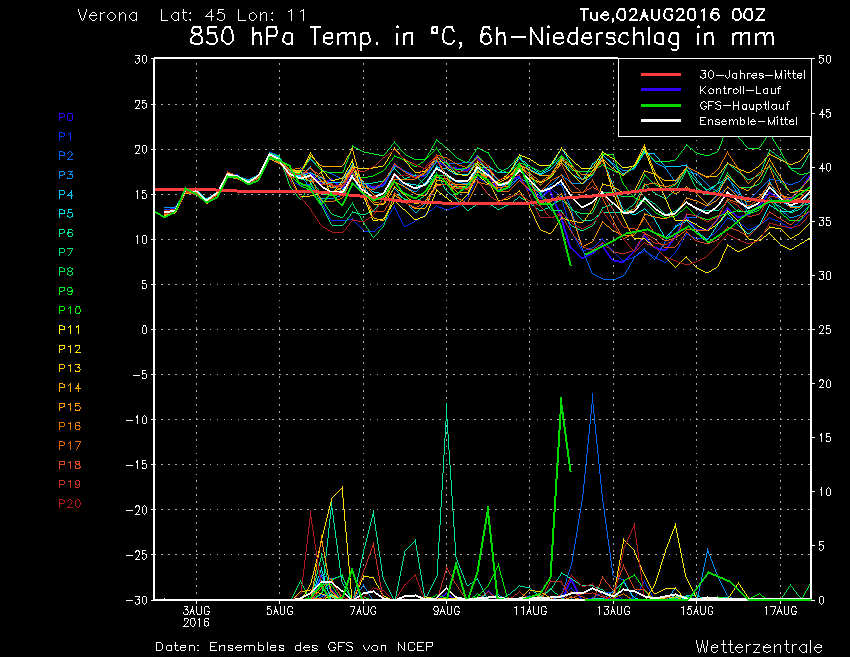Click the P1 ensemble member label

(x=65, y=137)
